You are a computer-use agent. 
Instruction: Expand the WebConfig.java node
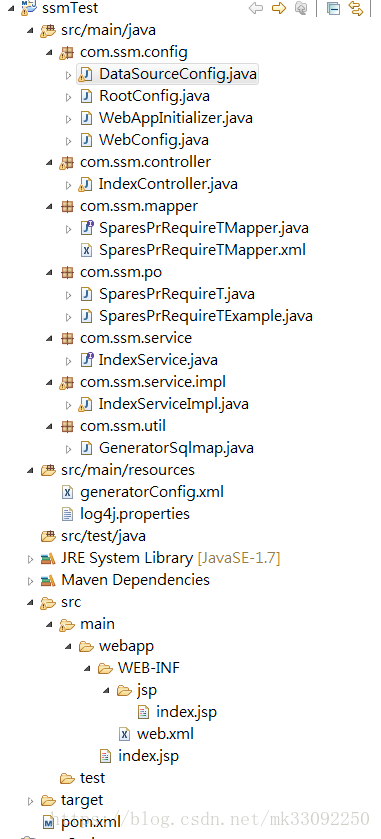coord(68,141)
